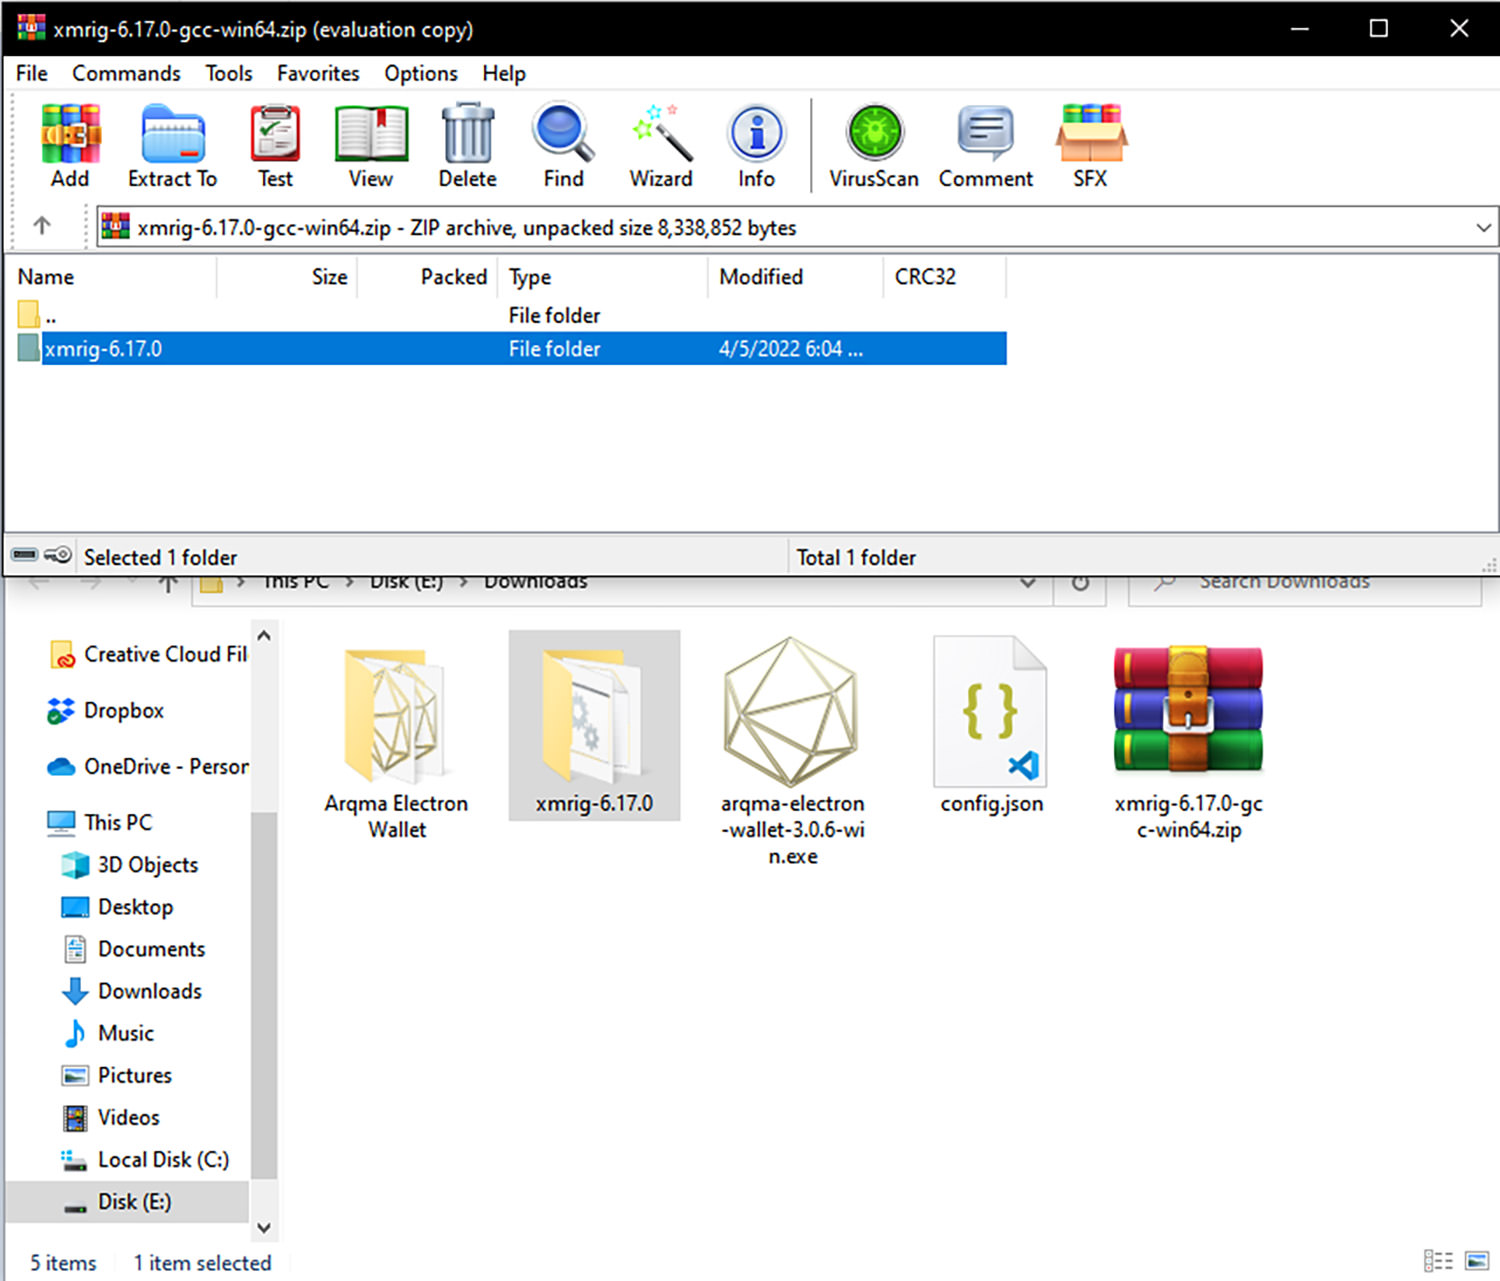Open the Find magnifier tool

(563, 146)
